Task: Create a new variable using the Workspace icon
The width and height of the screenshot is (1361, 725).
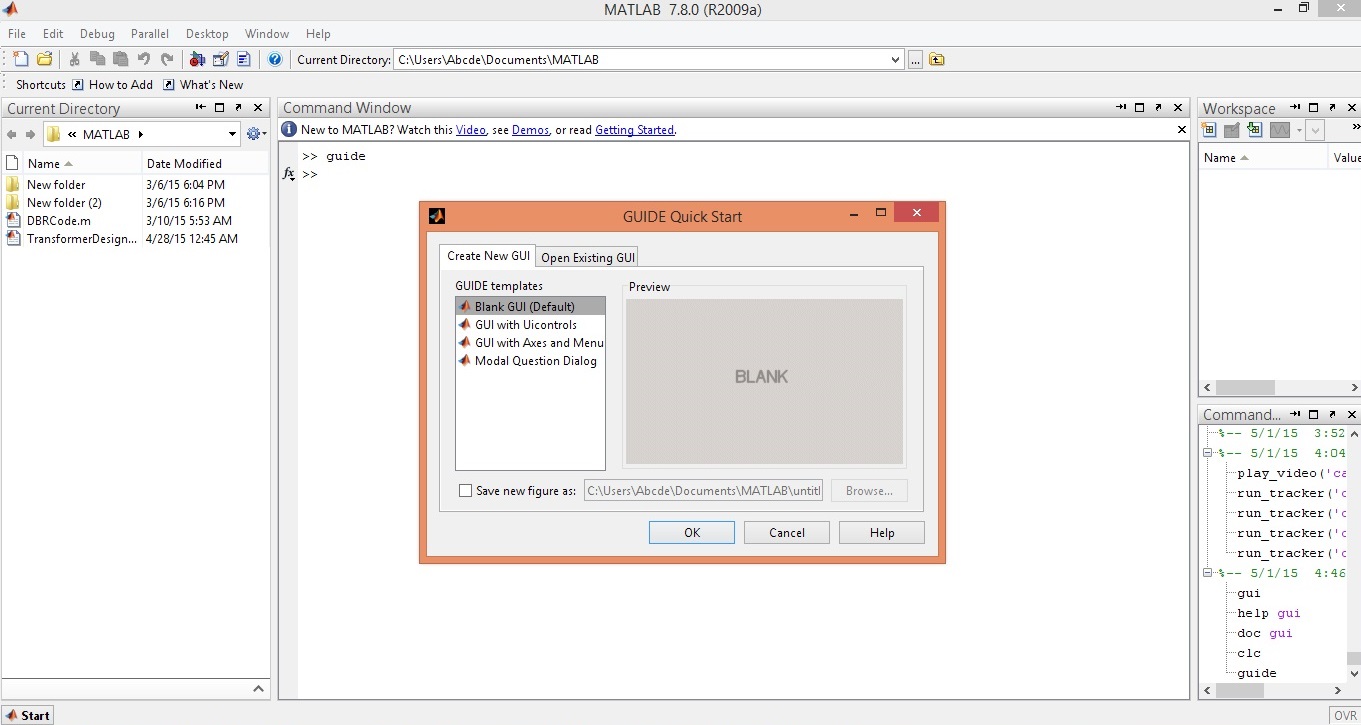Action: (x=1209, y=129)
